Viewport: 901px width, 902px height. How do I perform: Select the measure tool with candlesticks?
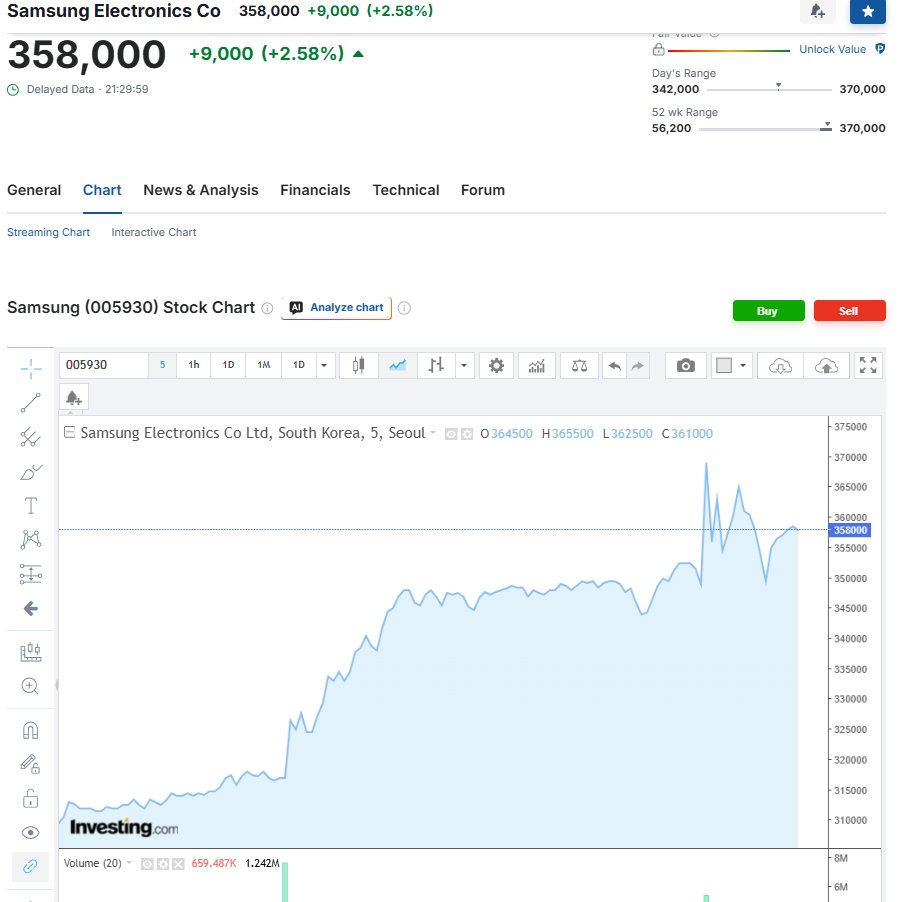30,652
